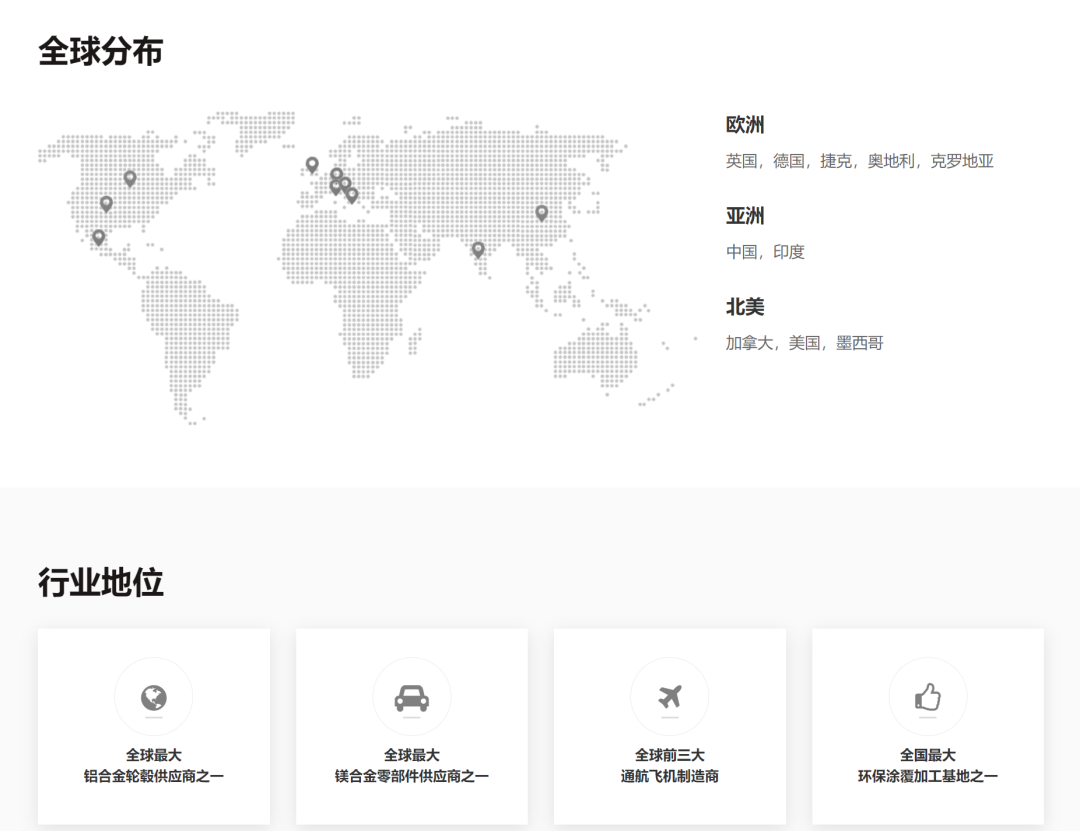Screen dimensions: 1080x831
Task: Click the globe icon in the first card
Action: 153,697
